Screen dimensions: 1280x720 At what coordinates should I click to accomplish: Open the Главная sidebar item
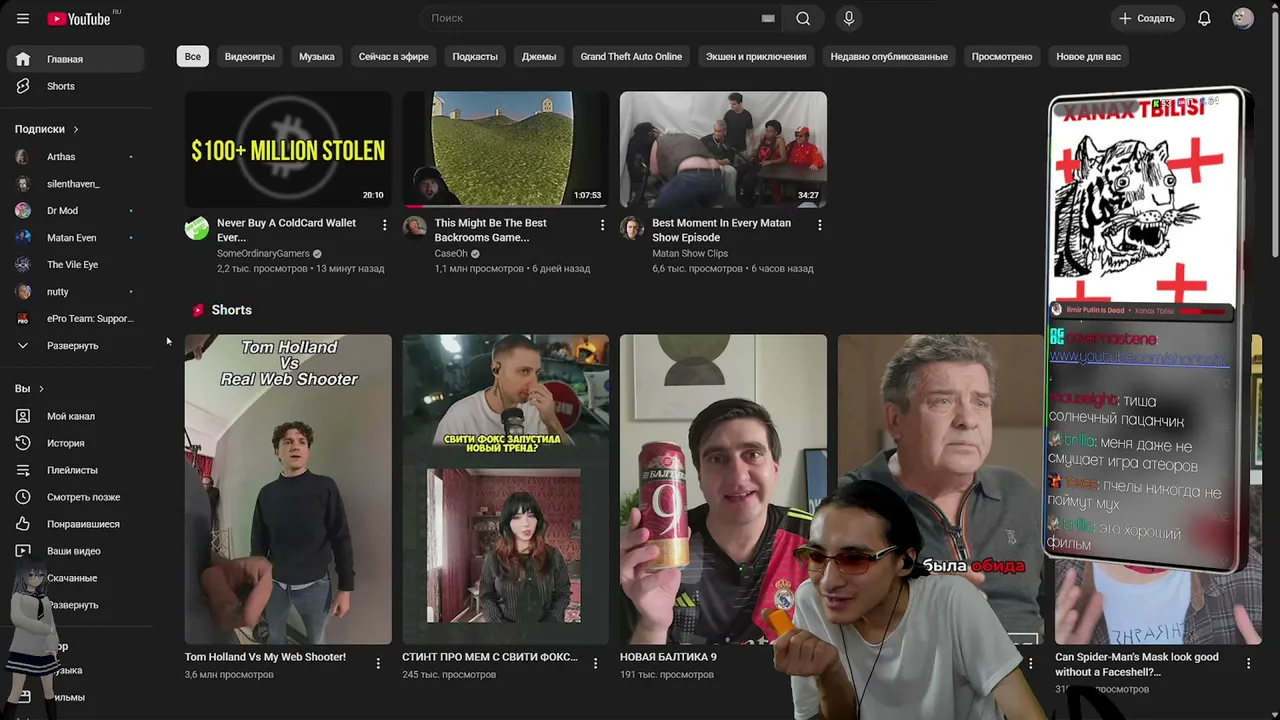76,59
